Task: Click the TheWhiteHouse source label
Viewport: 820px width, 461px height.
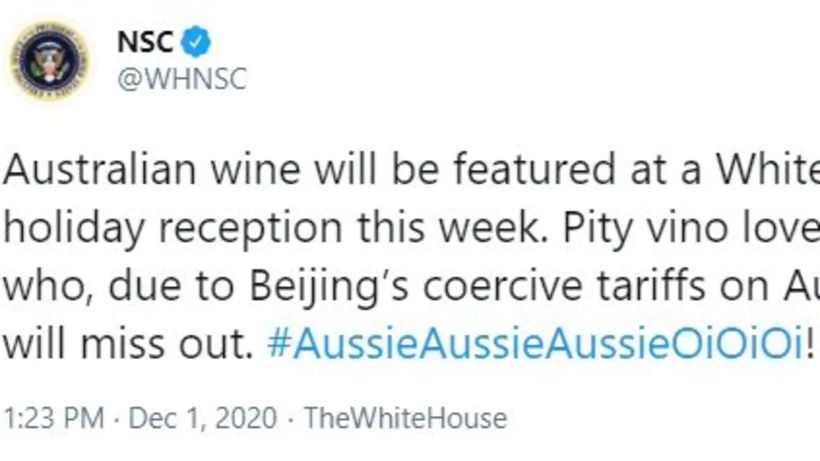Action: pos(406,418)
